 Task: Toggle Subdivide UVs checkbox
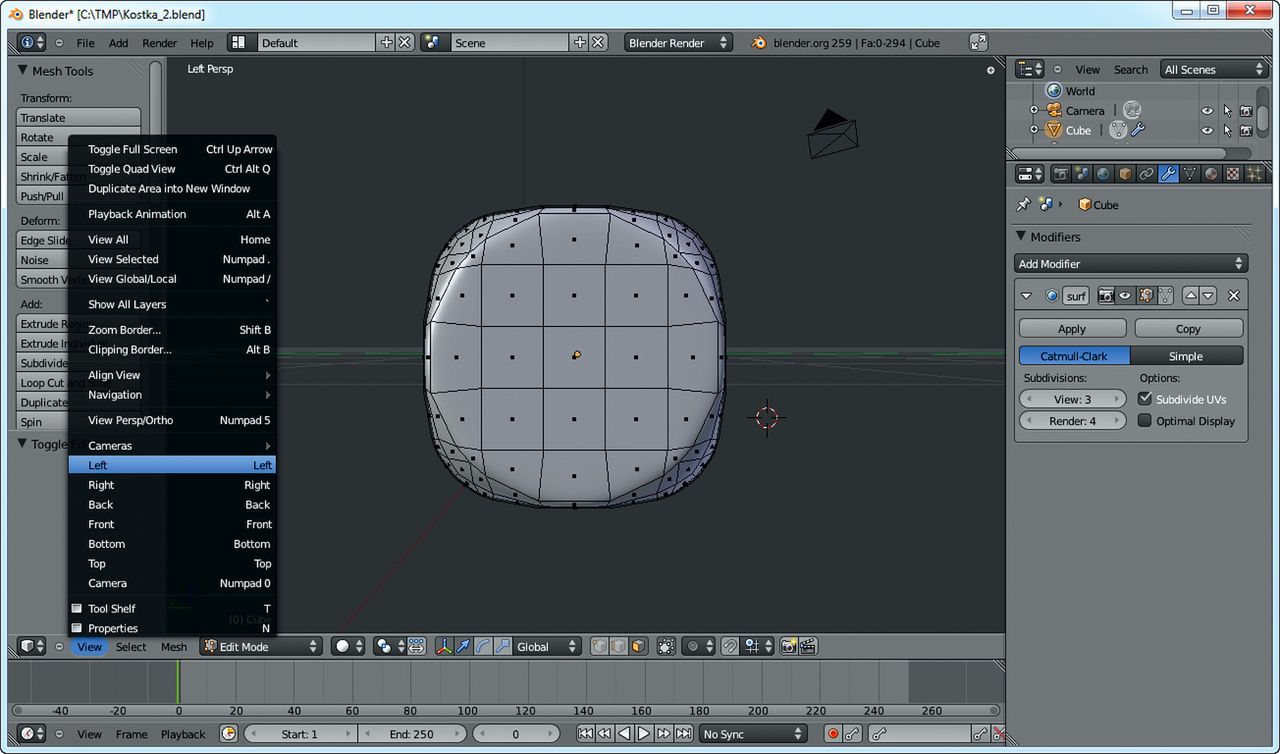click(x=1145, y=399)
